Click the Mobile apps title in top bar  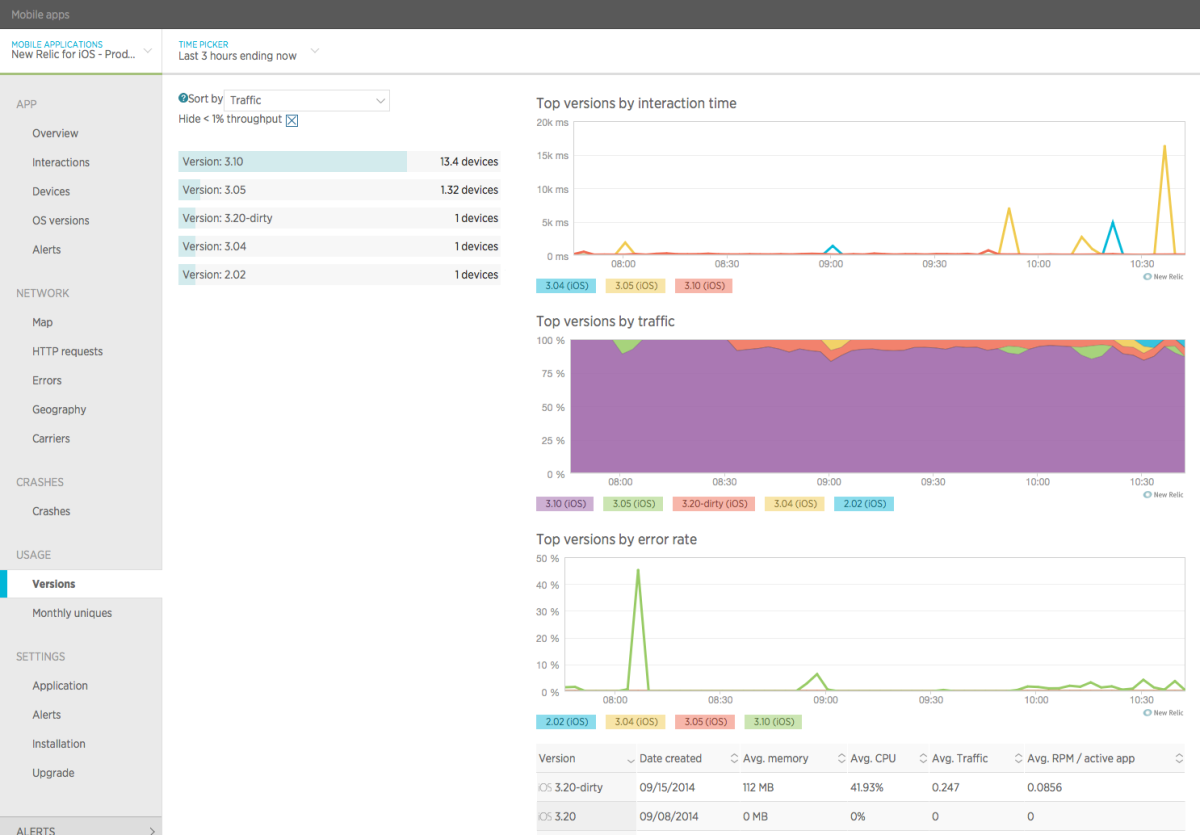pos(41,14)
